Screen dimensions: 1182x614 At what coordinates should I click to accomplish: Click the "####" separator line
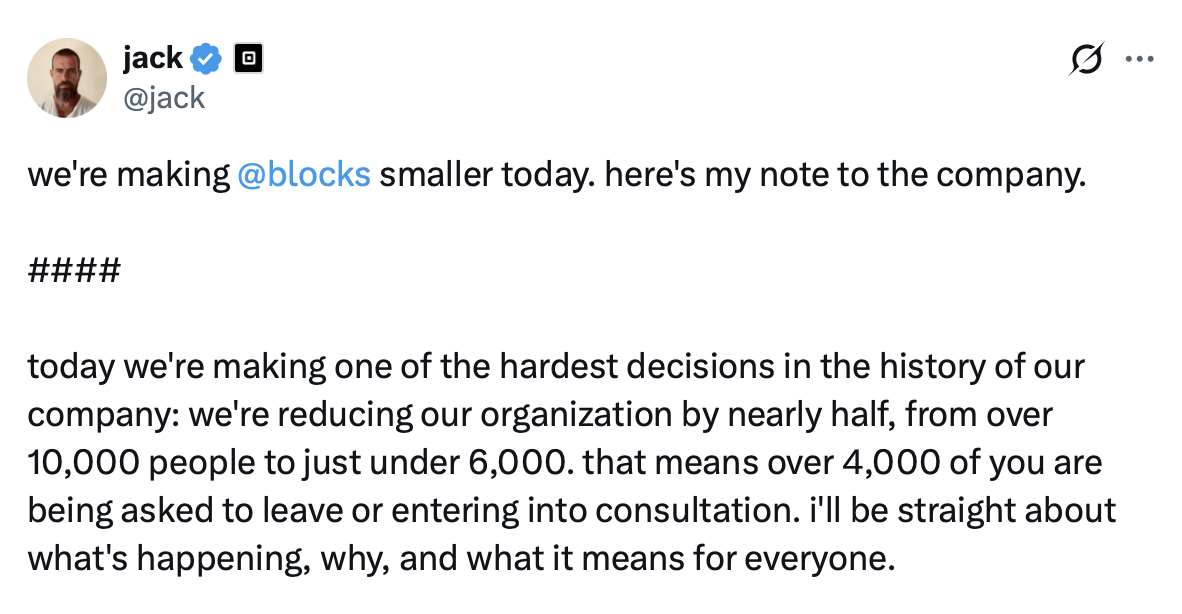coord(75,270)
